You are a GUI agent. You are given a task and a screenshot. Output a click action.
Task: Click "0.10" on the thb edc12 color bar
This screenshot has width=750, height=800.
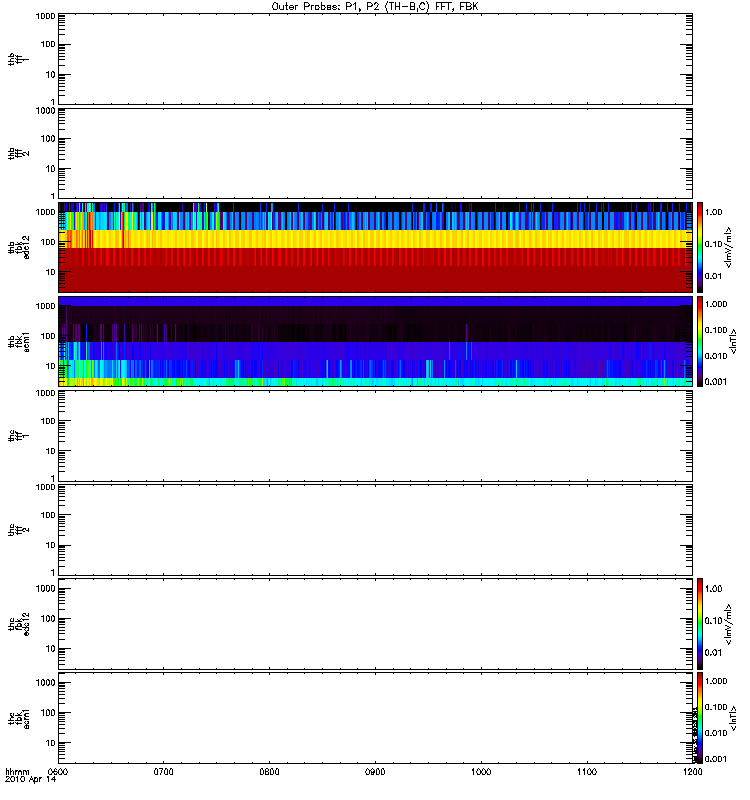(713, 244)
